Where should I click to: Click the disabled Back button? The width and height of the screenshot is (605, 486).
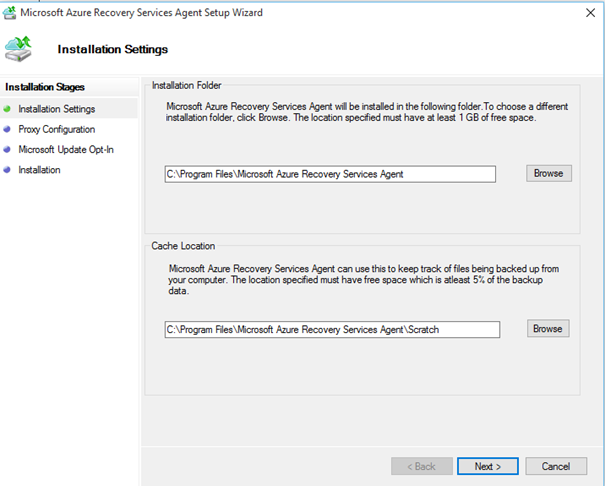tap(422, 466)
